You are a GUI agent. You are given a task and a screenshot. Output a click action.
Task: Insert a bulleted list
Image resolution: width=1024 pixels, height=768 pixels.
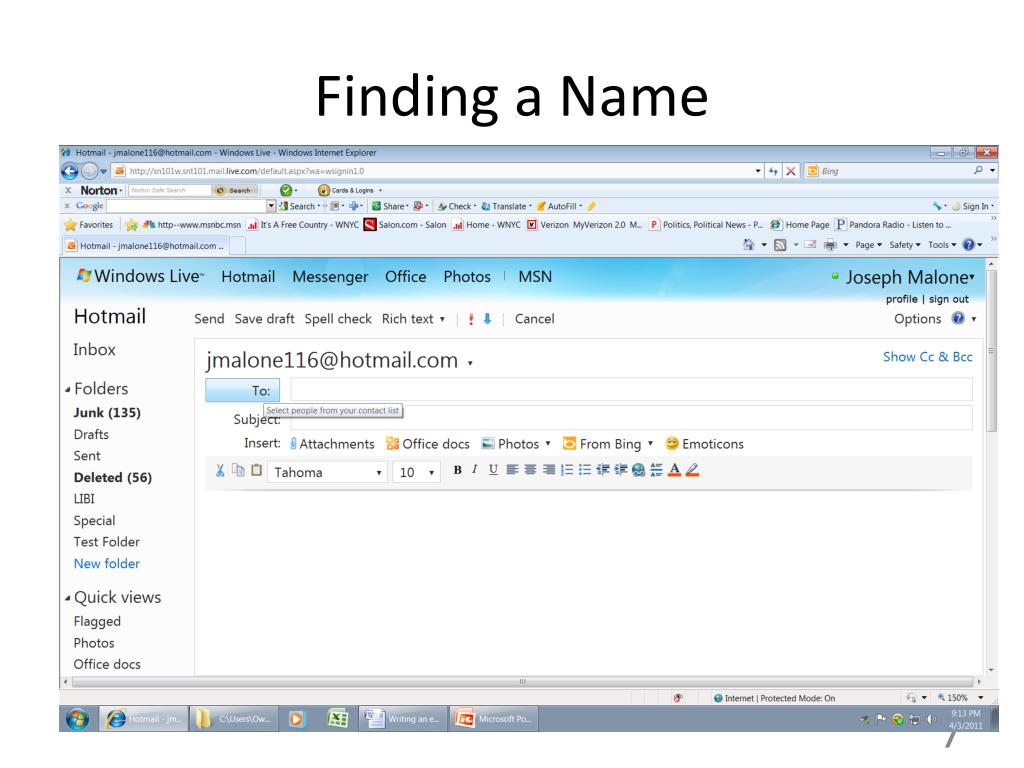click(x=584, y=470)
